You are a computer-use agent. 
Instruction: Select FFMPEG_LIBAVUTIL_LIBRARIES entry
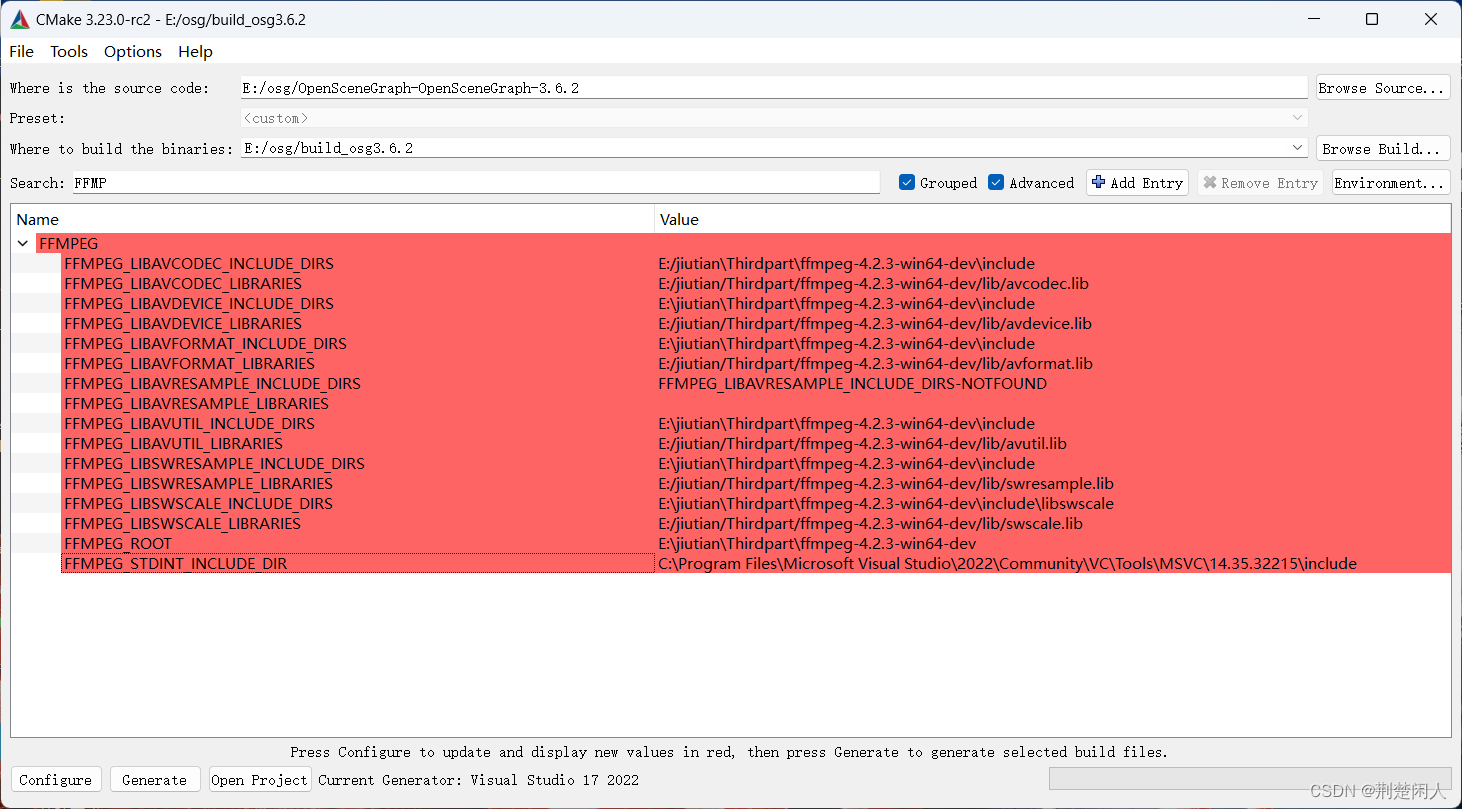point(173,444)
